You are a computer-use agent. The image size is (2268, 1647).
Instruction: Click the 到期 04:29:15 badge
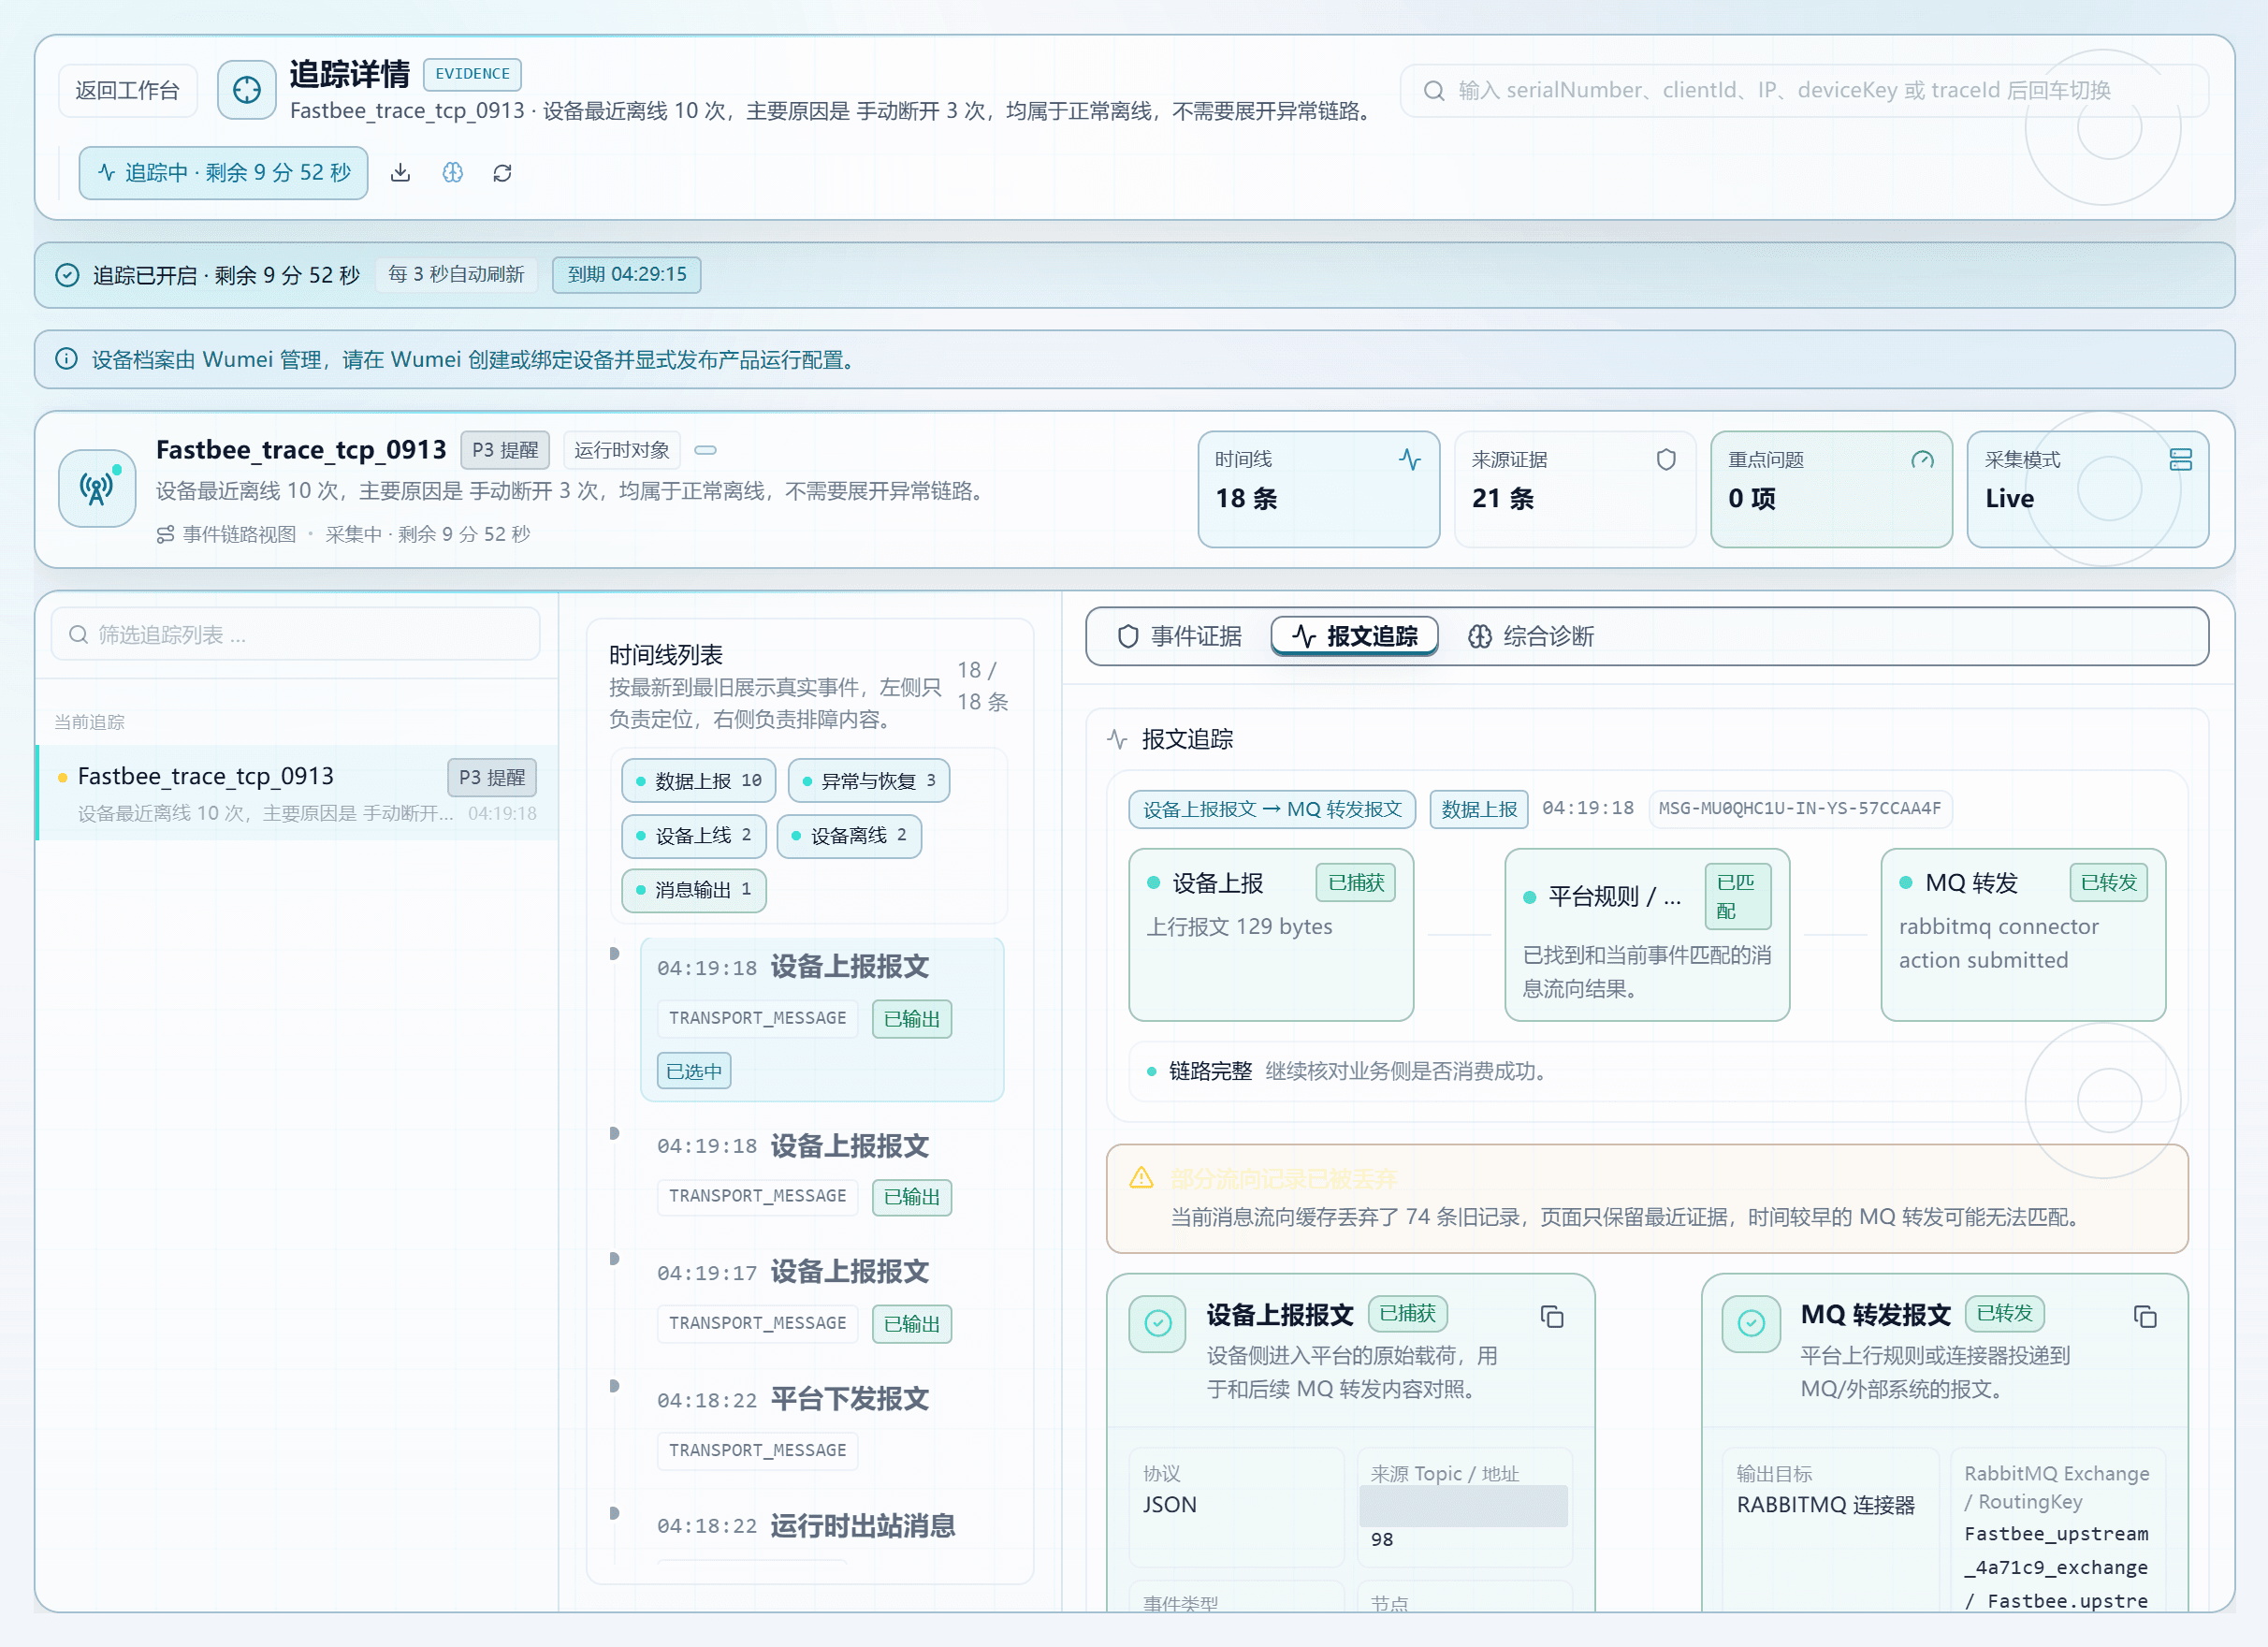(626, 274)
